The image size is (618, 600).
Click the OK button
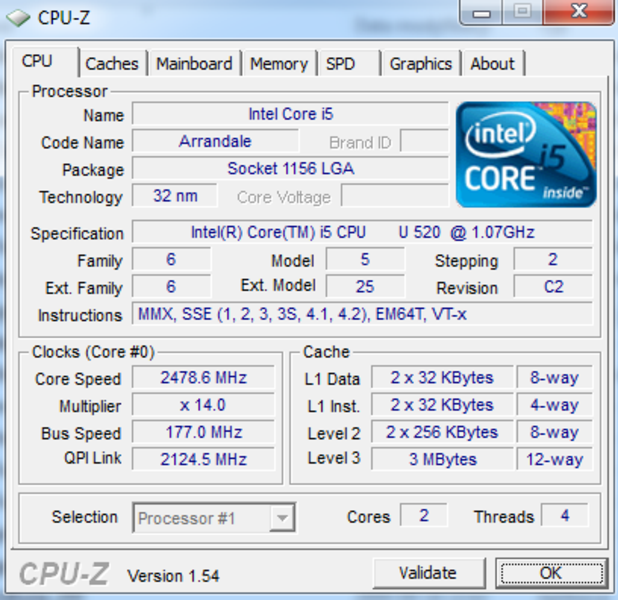point(551,573)
